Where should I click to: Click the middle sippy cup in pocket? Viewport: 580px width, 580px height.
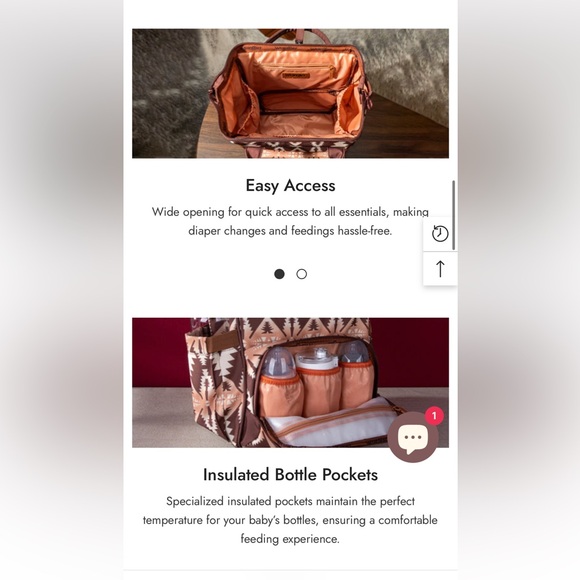click(318, 381)
